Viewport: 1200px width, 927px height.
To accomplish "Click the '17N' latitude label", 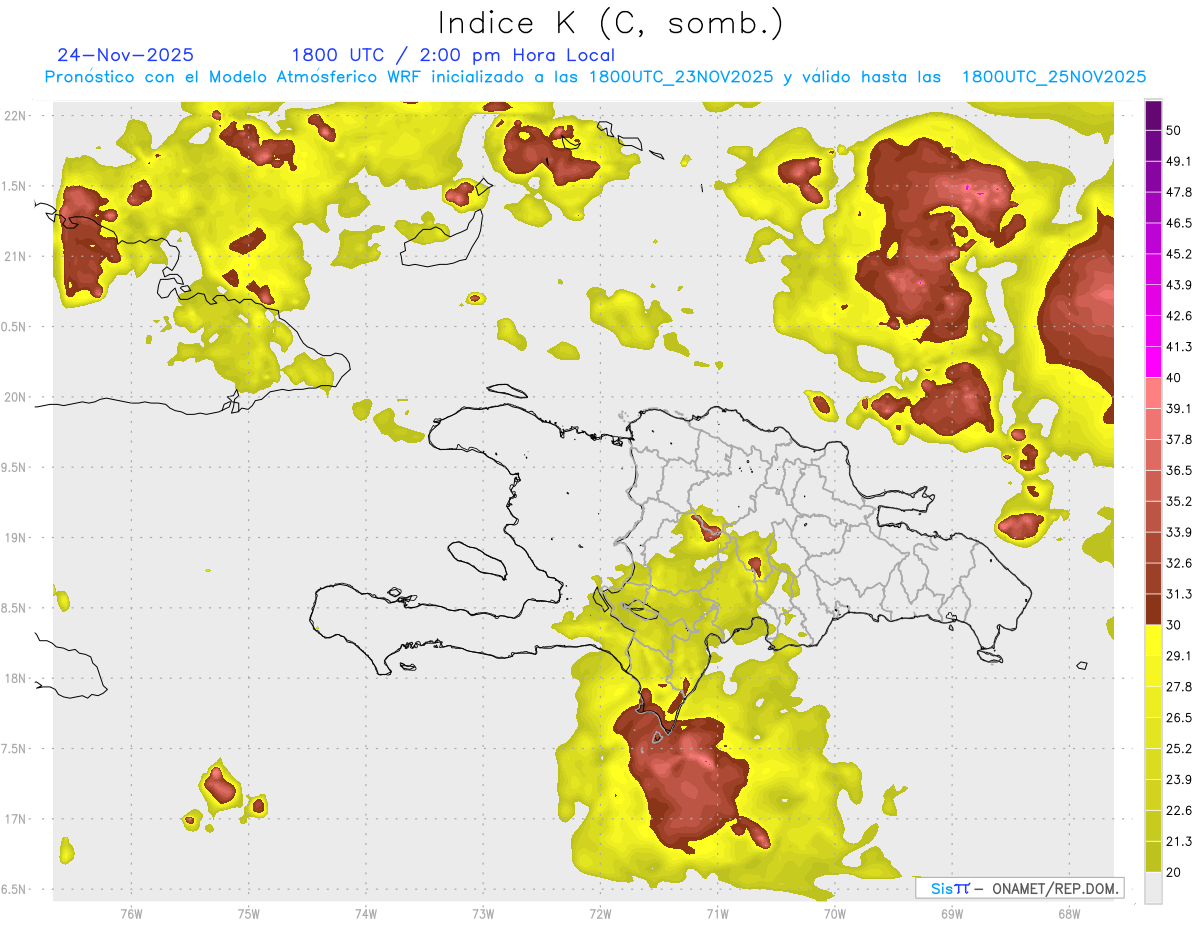I will click(x=15, y=819).
